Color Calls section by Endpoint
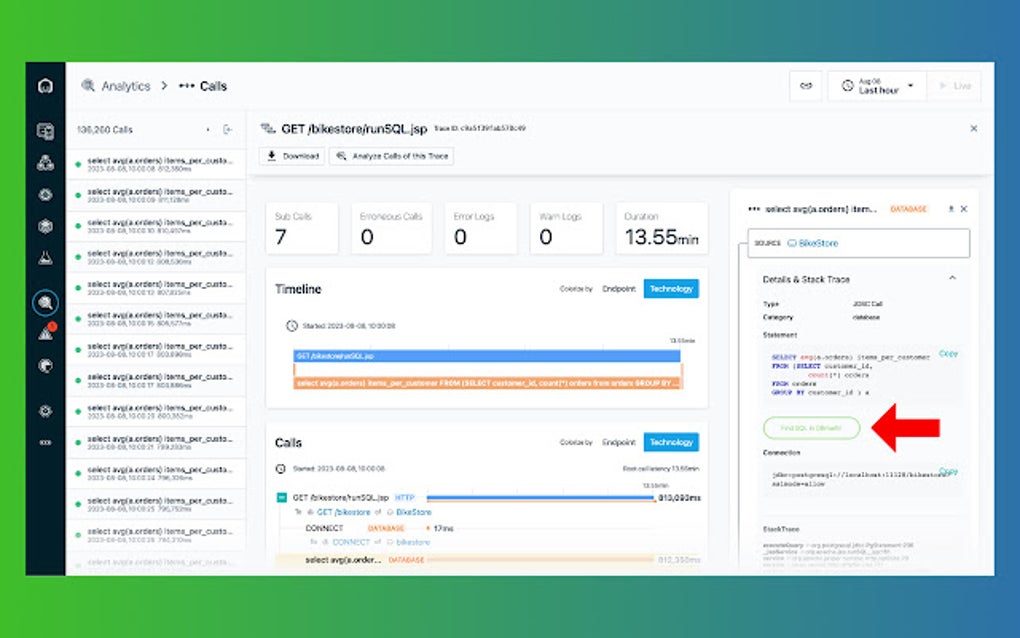Screen dimensions: 1020x638 (x=619, y=442)
